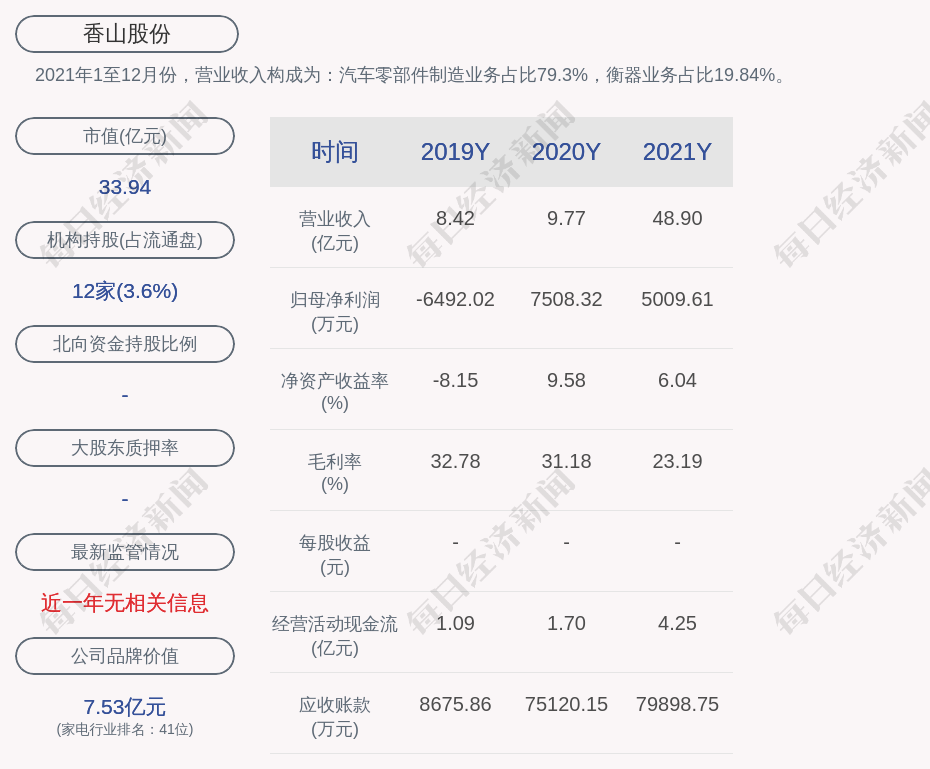Screen dimensions: 930x769
Task: Click the 大股东质押率 label pill
Action: click(125, 448)
